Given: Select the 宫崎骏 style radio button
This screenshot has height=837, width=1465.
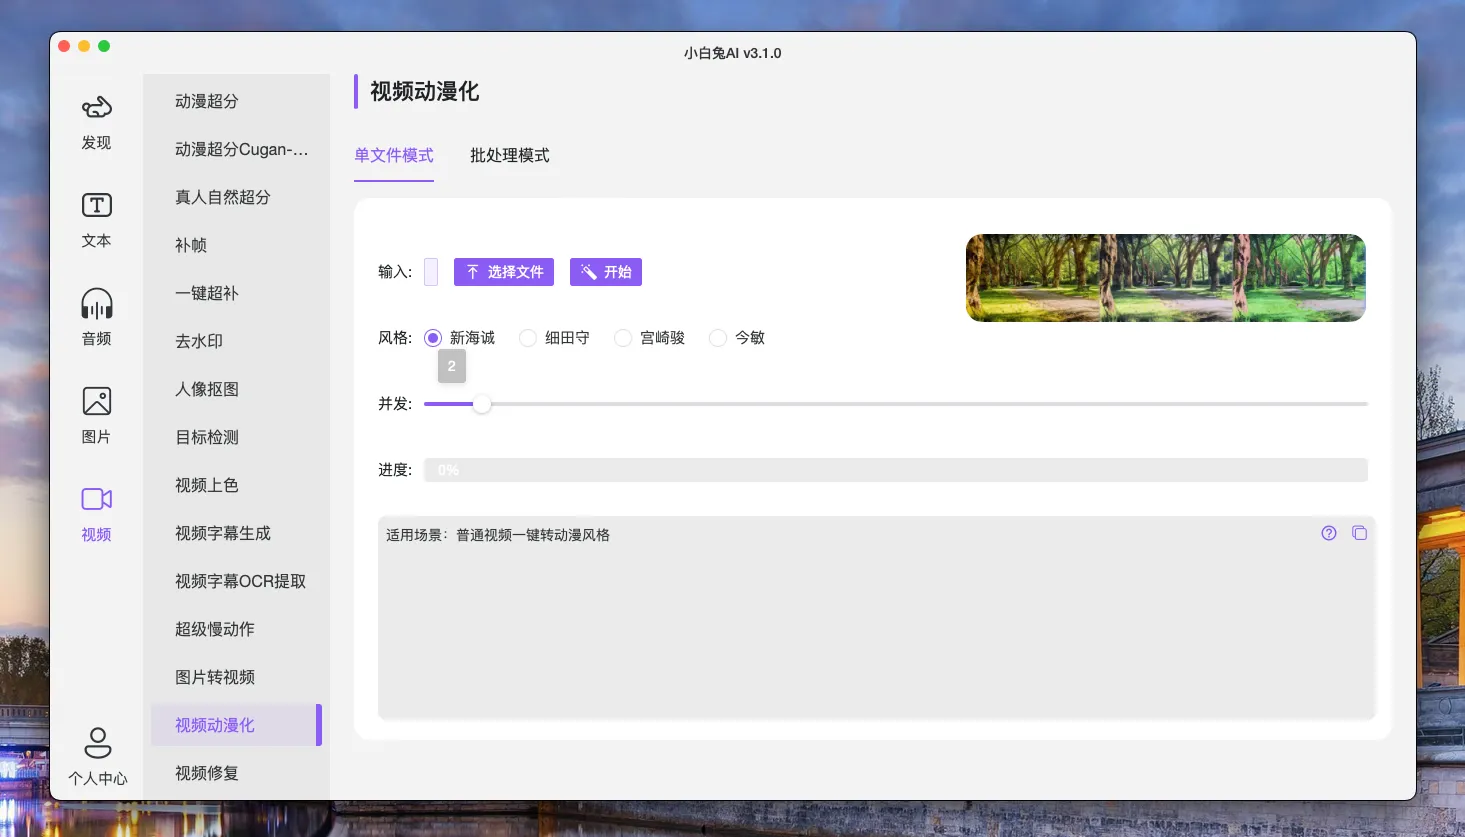Looking at the screenshot, I should (x=623, y=338).
